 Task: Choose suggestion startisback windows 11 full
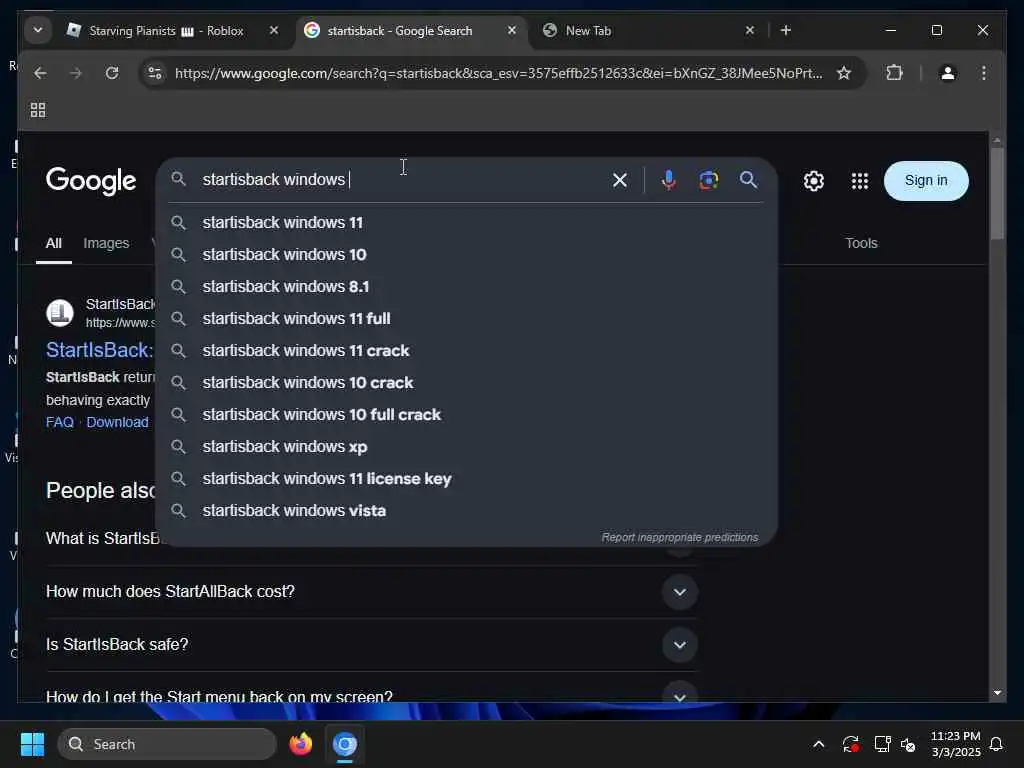466,318
